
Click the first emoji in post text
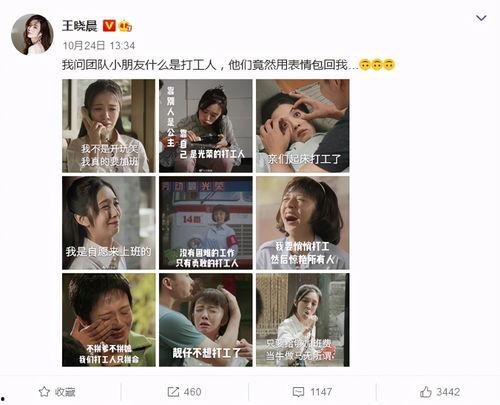365,65
